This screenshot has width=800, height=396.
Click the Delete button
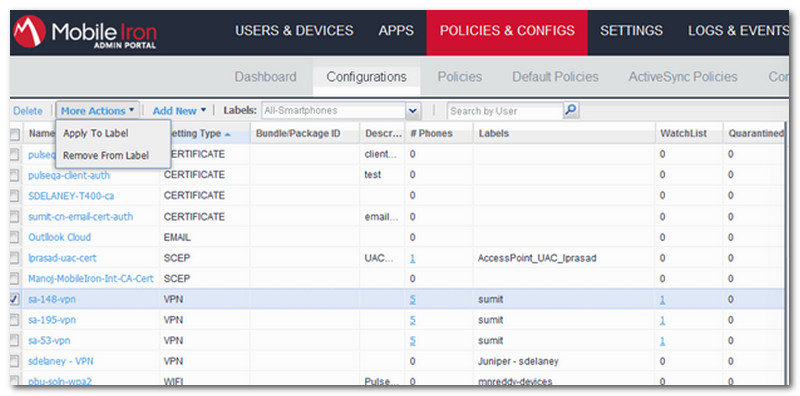(x=28, y=111)
